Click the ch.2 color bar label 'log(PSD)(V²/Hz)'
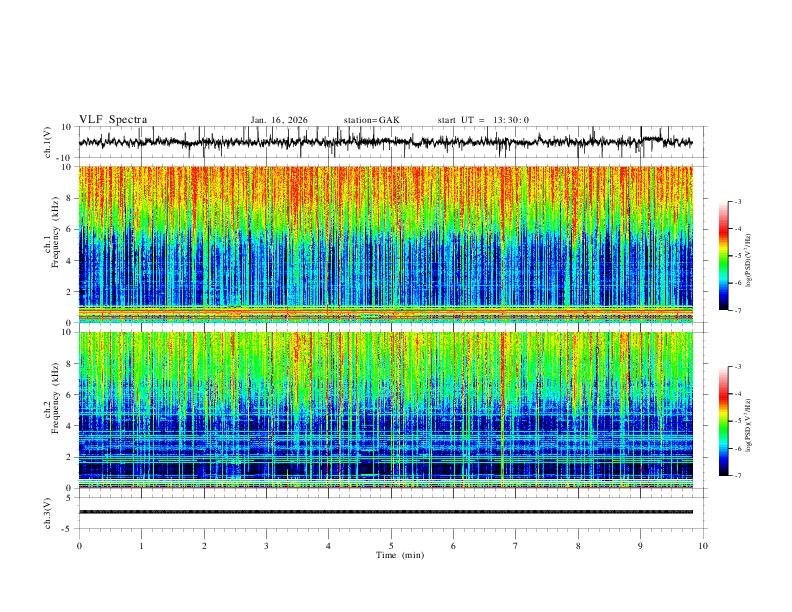The image size is (792, 612). 749,426
